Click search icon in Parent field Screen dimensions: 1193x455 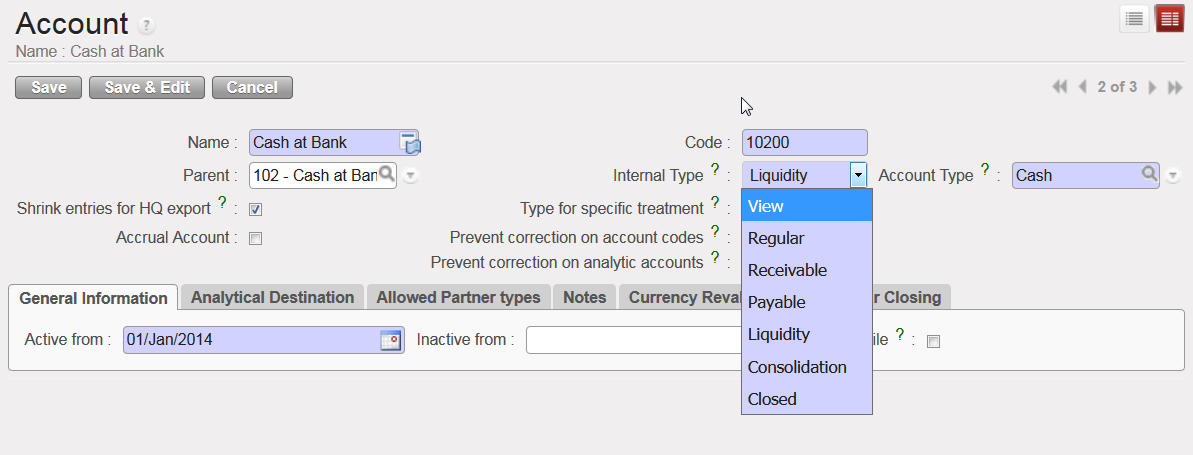(x=387, y=174)
